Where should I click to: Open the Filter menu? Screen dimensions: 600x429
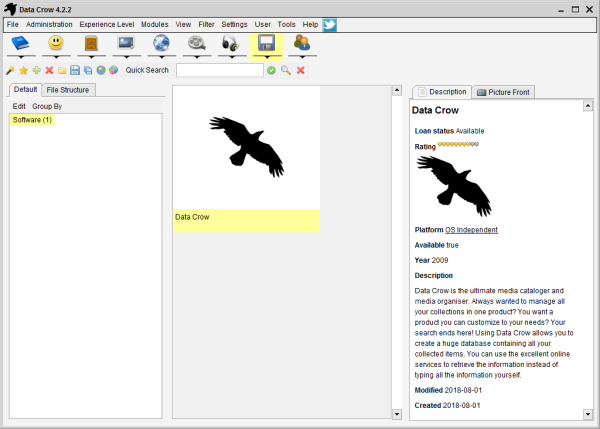206,24
